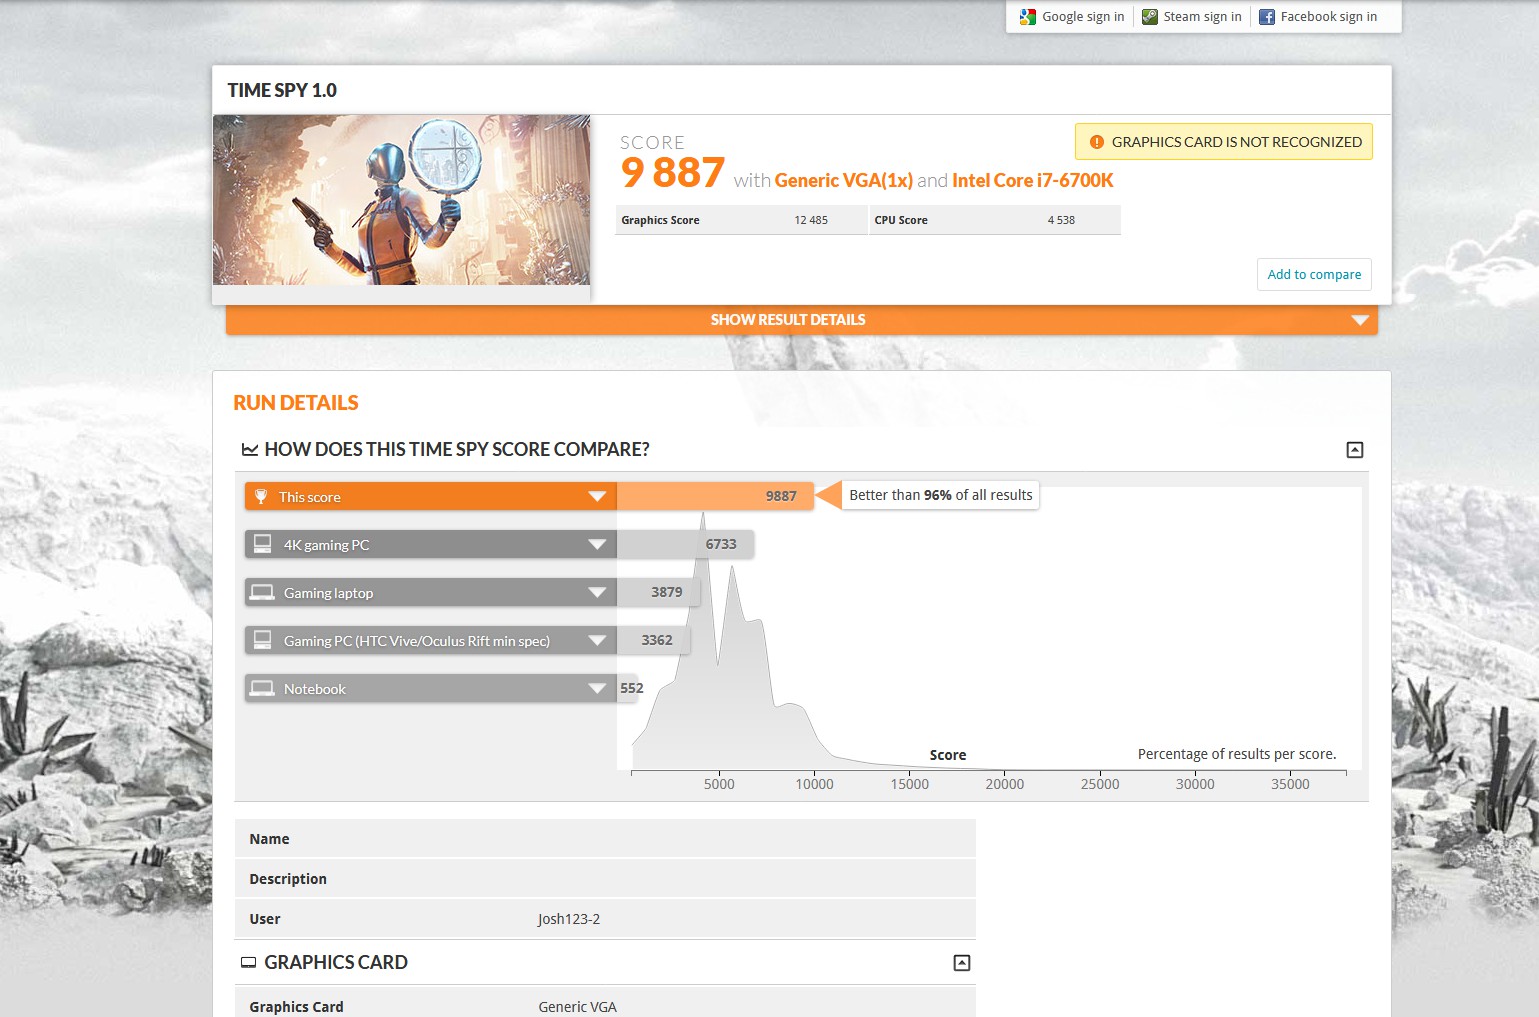Click the desktop icon beside 4K gaming PC

262,544
